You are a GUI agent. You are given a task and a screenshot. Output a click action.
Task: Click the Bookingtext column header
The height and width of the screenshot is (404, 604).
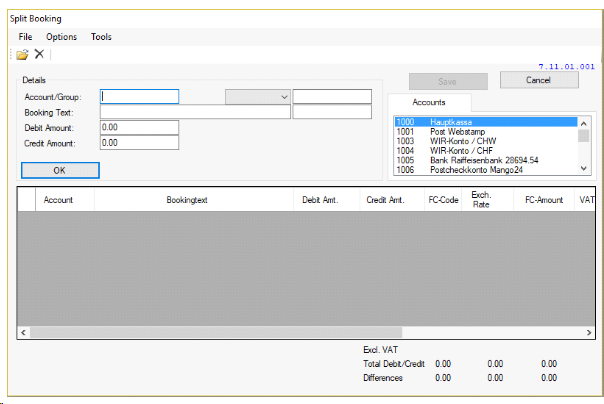[x=194, y=199]
